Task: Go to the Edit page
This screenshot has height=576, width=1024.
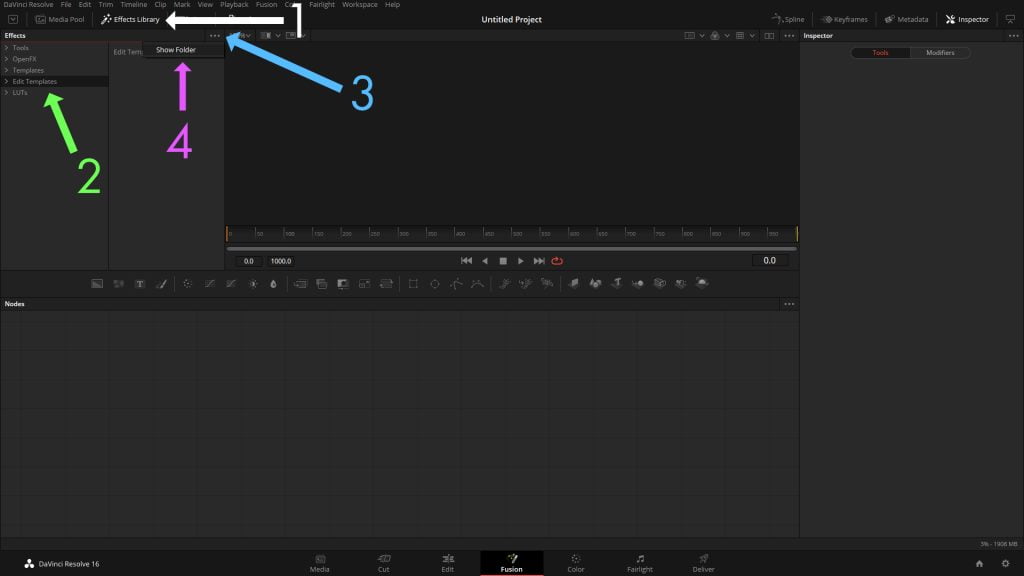Action: click(447, 563)
